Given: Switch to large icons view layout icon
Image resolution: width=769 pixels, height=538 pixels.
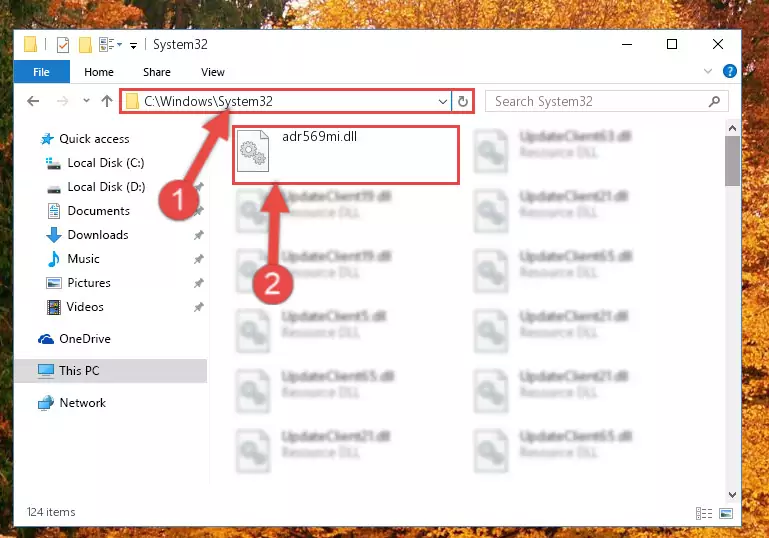Looking at the screenshot, I should [x=726, y=513].
